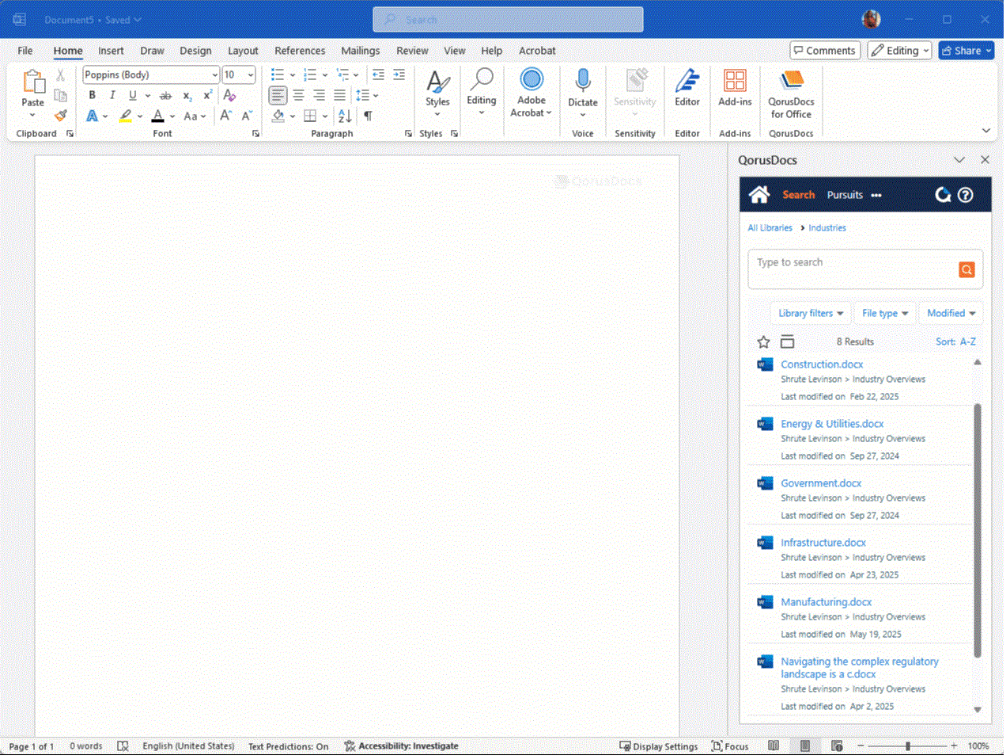The image size is (1005, 756).
Task: Click the orange search magnifier button
Action: click(x=966, y=270)
